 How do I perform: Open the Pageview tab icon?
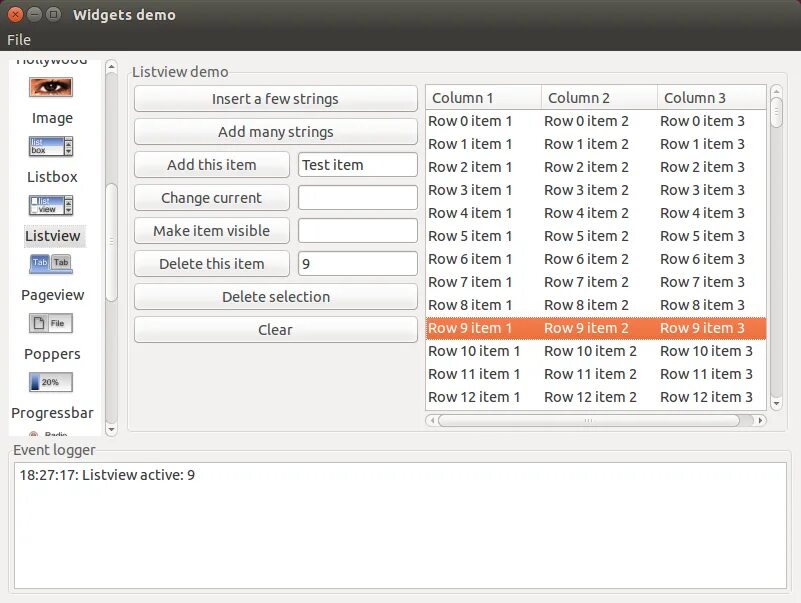click(51, 264)
